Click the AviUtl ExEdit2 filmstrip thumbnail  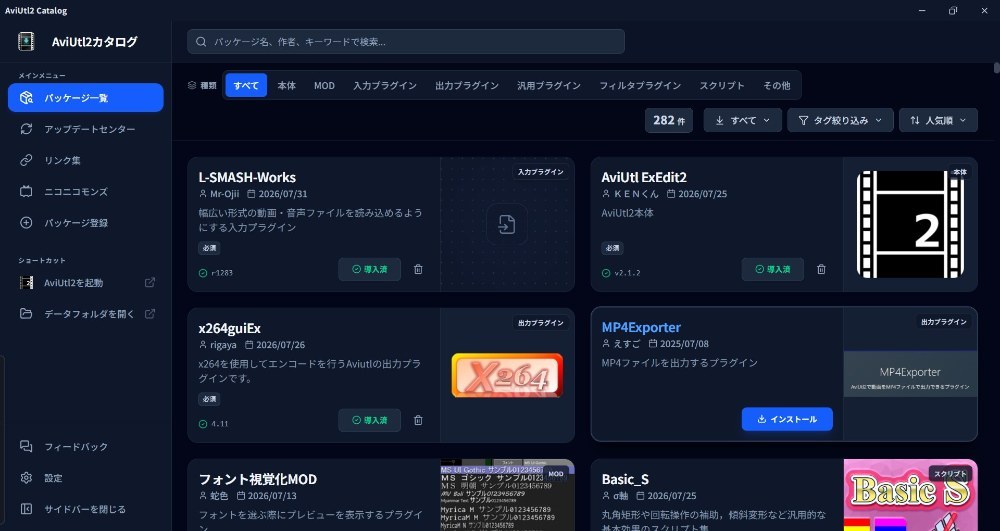coord(910,224)
